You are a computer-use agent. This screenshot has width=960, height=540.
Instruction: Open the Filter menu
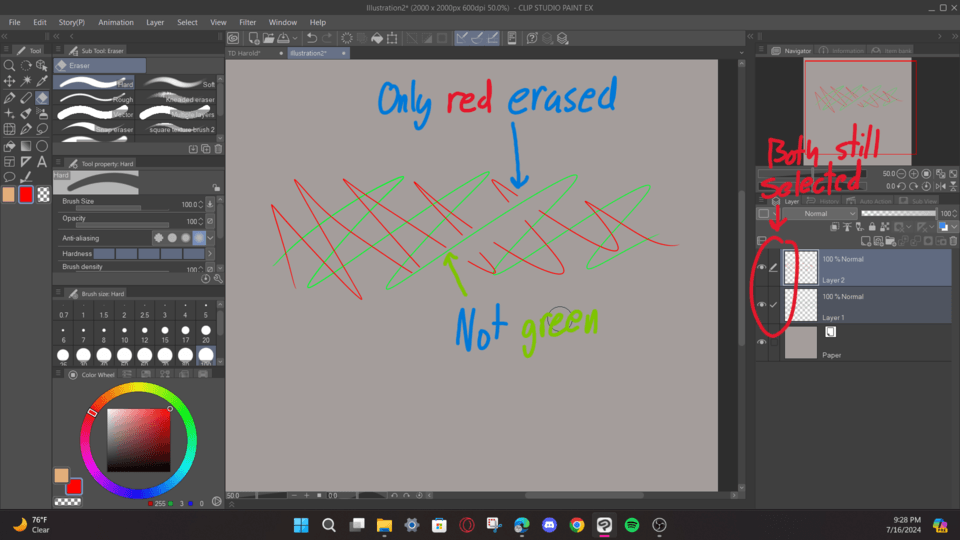(x=247, y=22)
